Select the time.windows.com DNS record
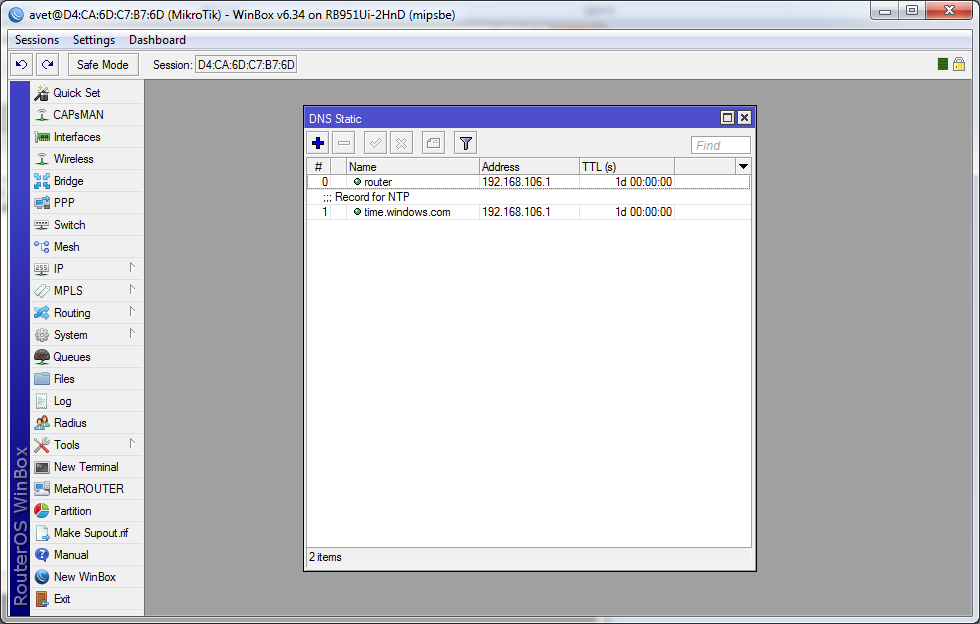 (407, 212)
